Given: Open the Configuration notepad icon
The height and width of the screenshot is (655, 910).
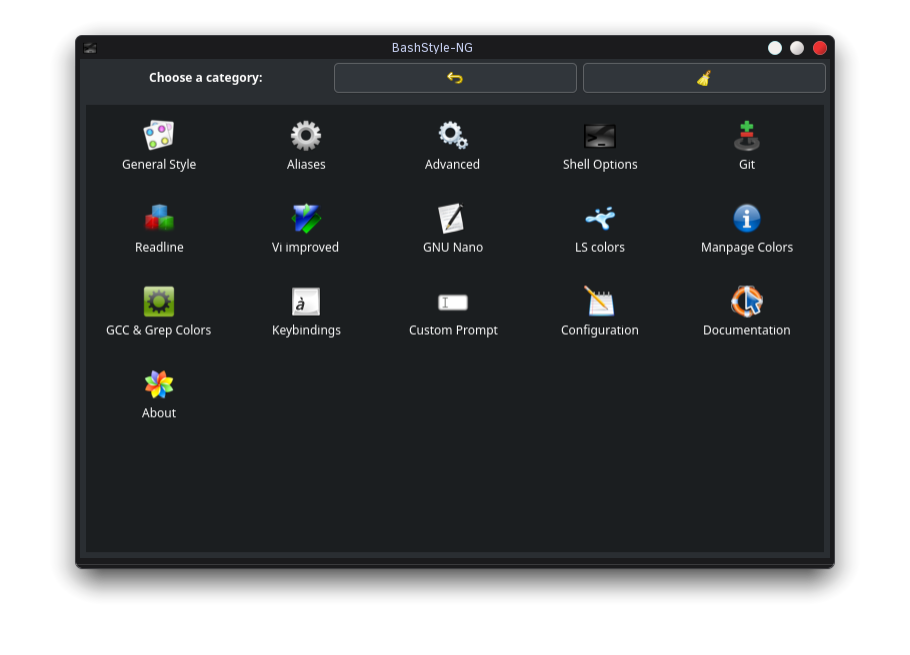Looking at the screenshot, I should [600, 301].
